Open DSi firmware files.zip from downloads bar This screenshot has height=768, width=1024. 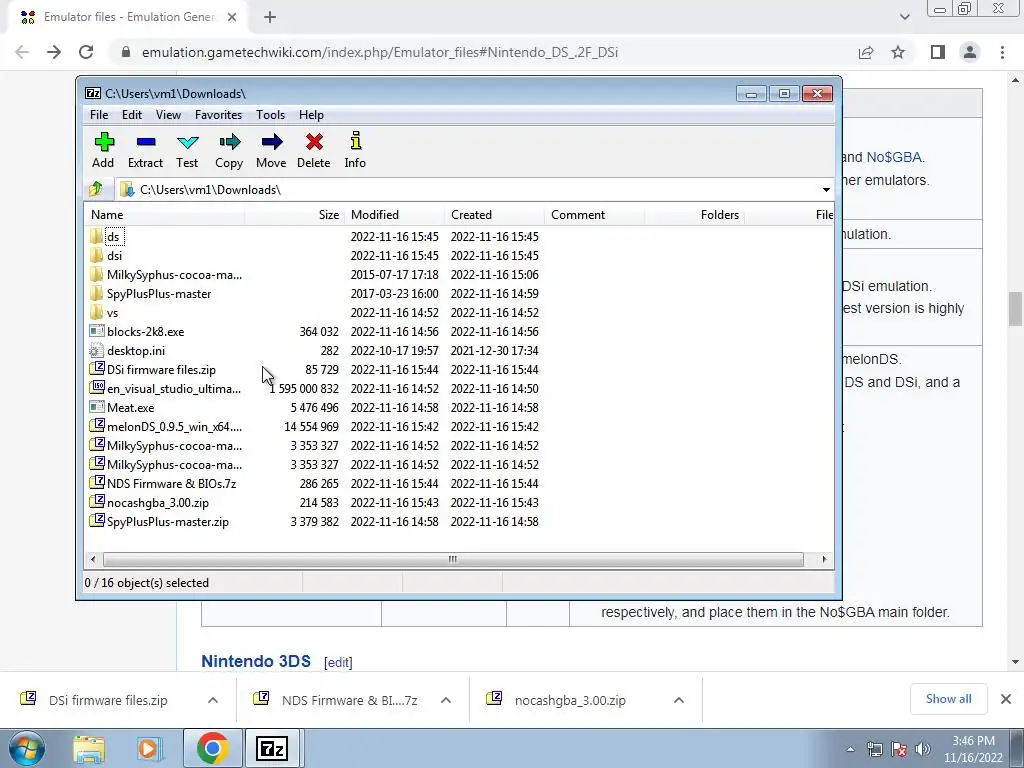[x=108, y=700]
